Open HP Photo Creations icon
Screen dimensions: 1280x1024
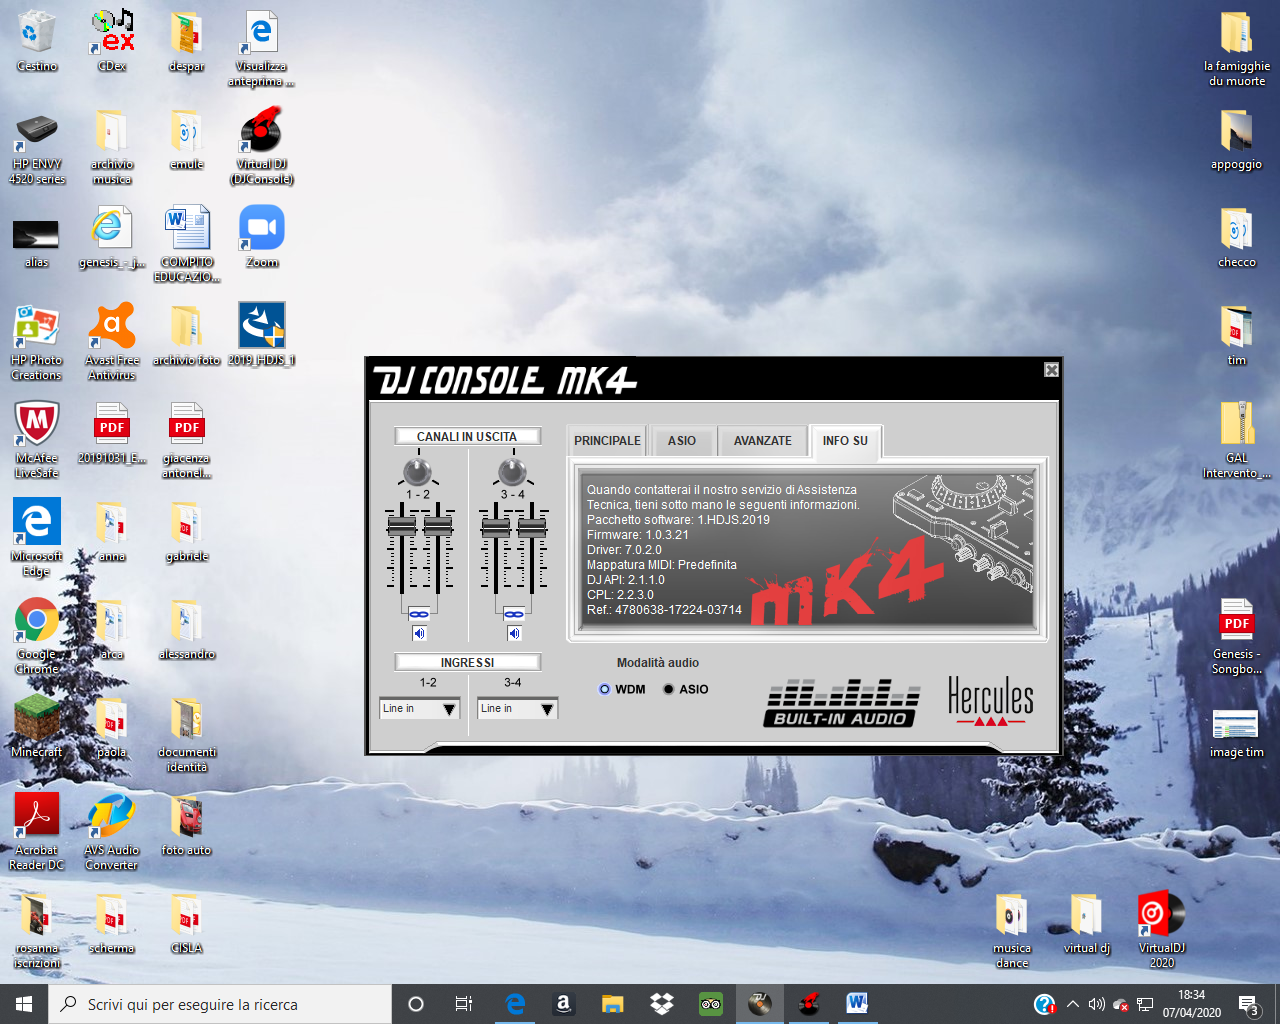[37, 342]
